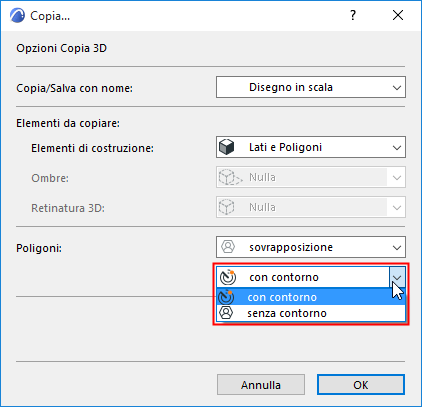The width and height of the screenshot is (422, 407).
Task: Open the sovrapposizione dropdown
Action: (x=311, y=247)
